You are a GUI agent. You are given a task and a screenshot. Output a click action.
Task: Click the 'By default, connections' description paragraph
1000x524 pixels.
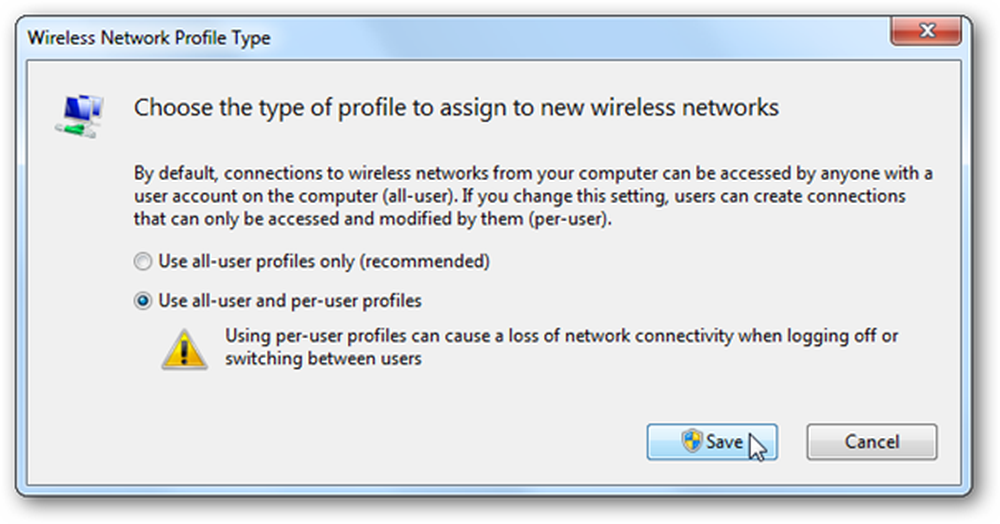click(x=533, y=196)
